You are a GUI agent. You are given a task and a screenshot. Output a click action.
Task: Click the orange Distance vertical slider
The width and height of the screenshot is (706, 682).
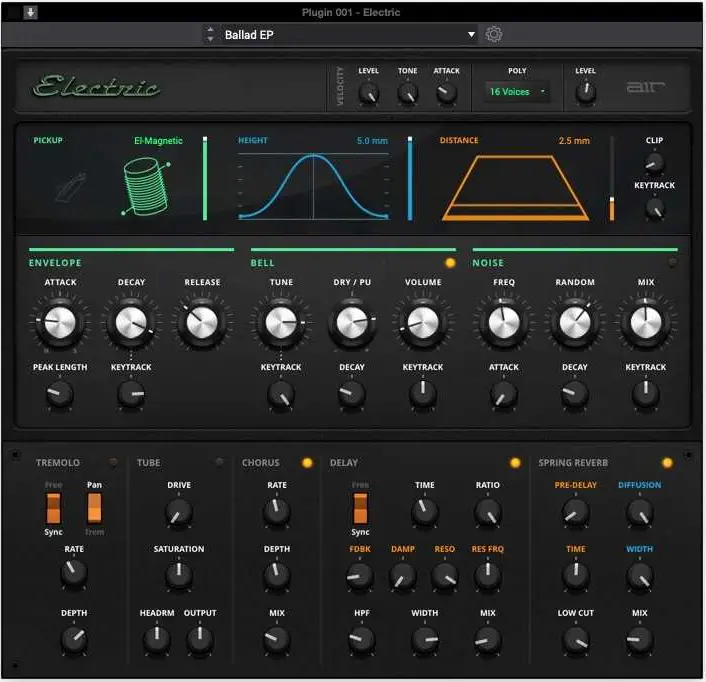611,178
